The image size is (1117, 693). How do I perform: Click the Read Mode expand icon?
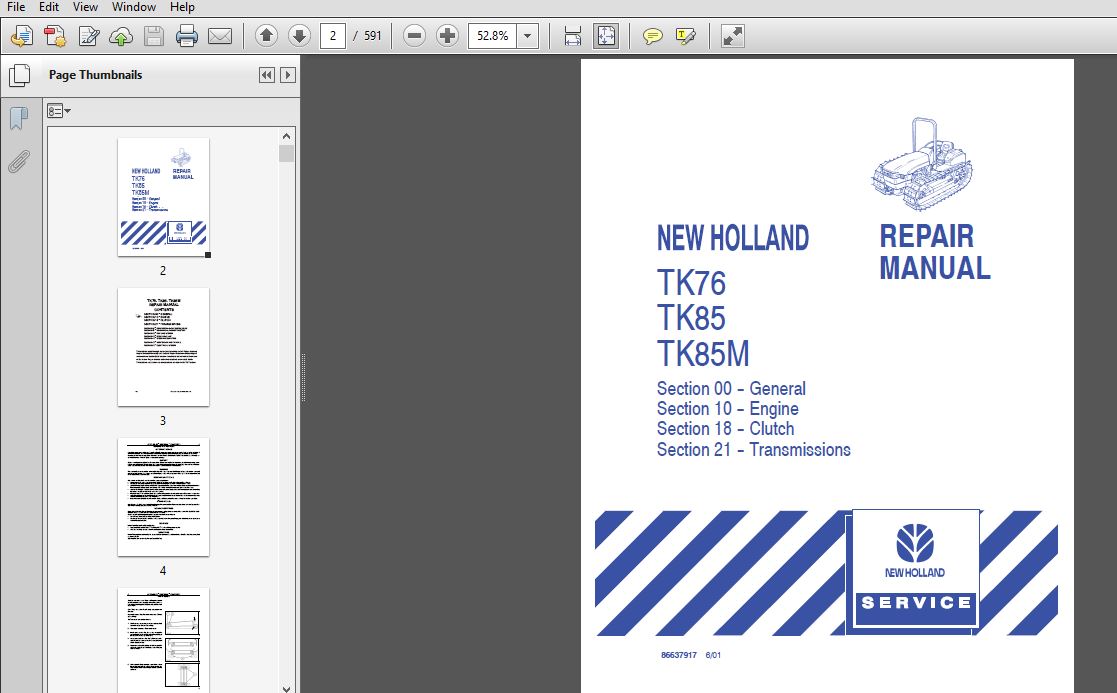732,36
